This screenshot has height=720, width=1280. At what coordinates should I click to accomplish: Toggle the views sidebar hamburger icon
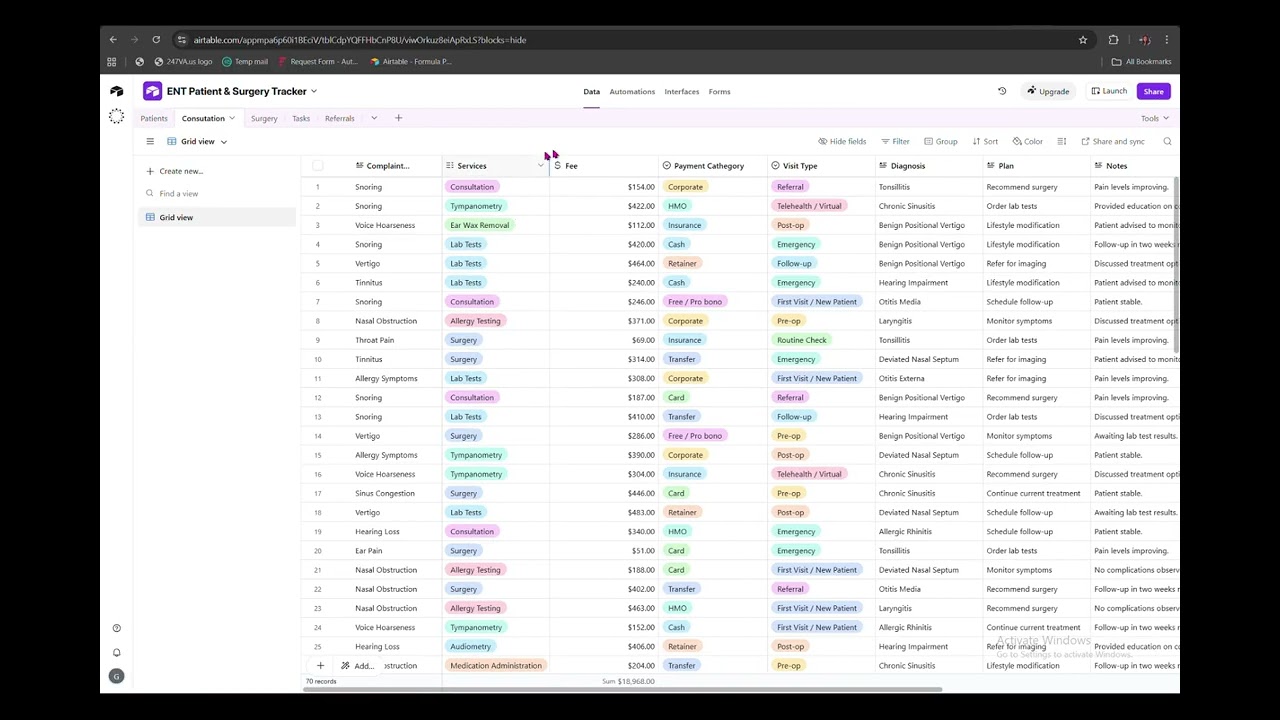[x=150, y=141]
